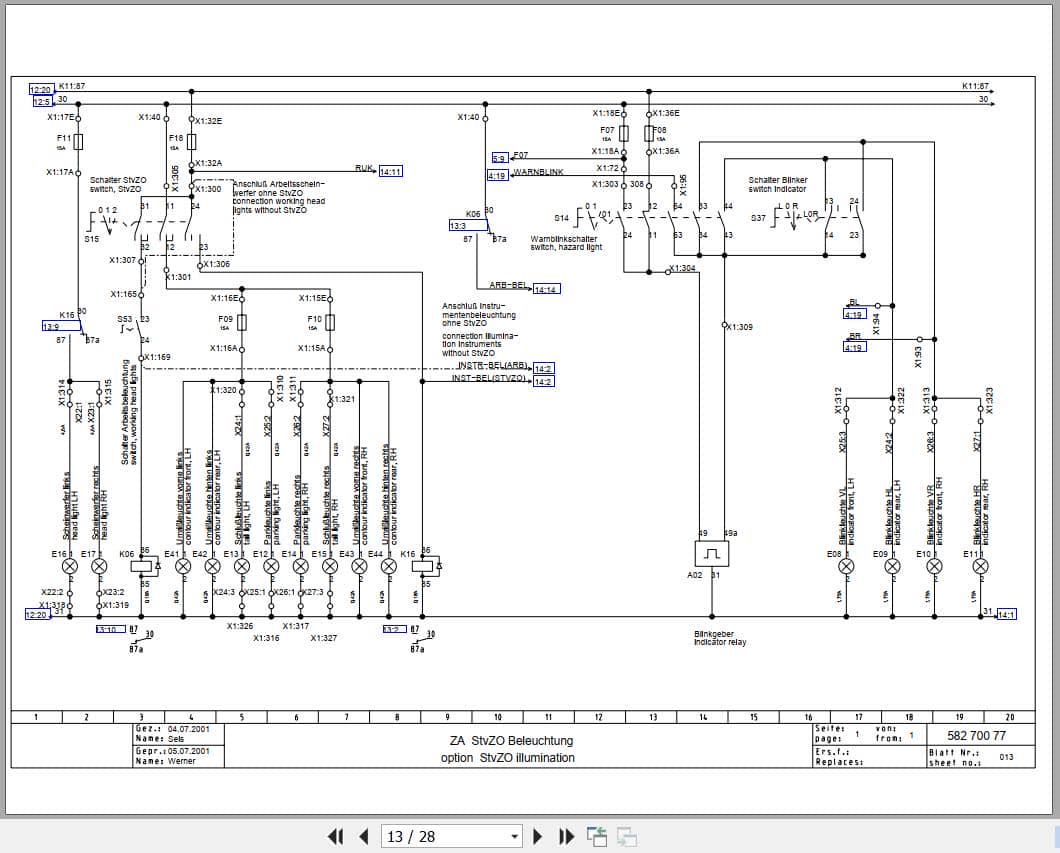
Task: Open the 14:2 link beside INST-BEL(STVZO)
Action: (x=543, y=382)
